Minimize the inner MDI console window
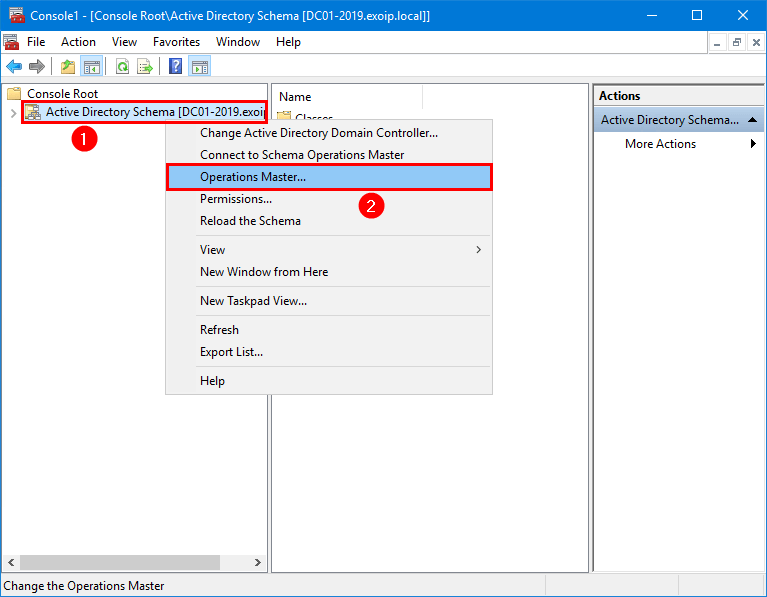Screen dimensions: 767x597 [717, 43]
